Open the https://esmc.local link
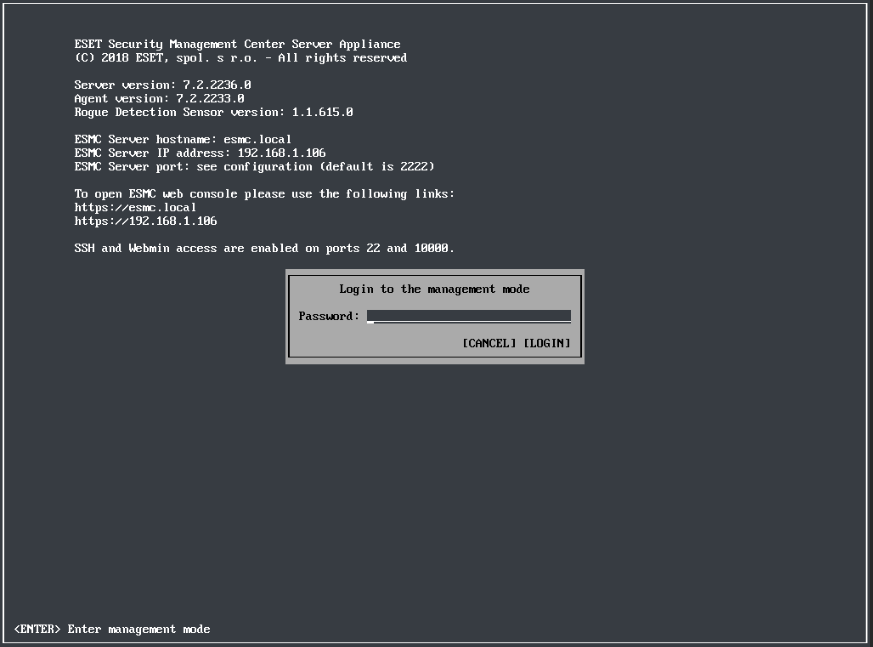Screen dimensions: 873x647 point(135,207)
